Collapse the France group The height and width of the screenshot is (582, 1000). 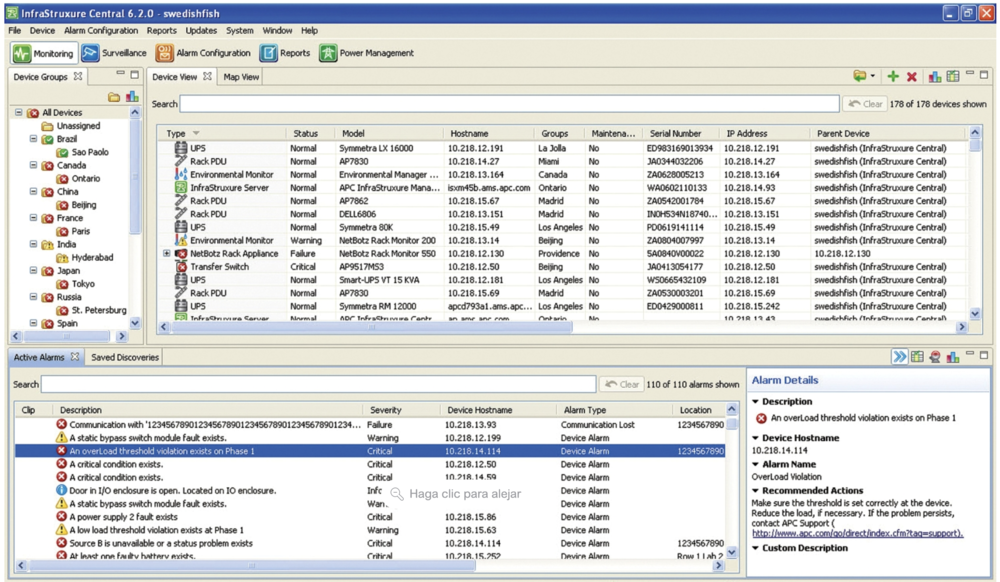tap(33, 217)
